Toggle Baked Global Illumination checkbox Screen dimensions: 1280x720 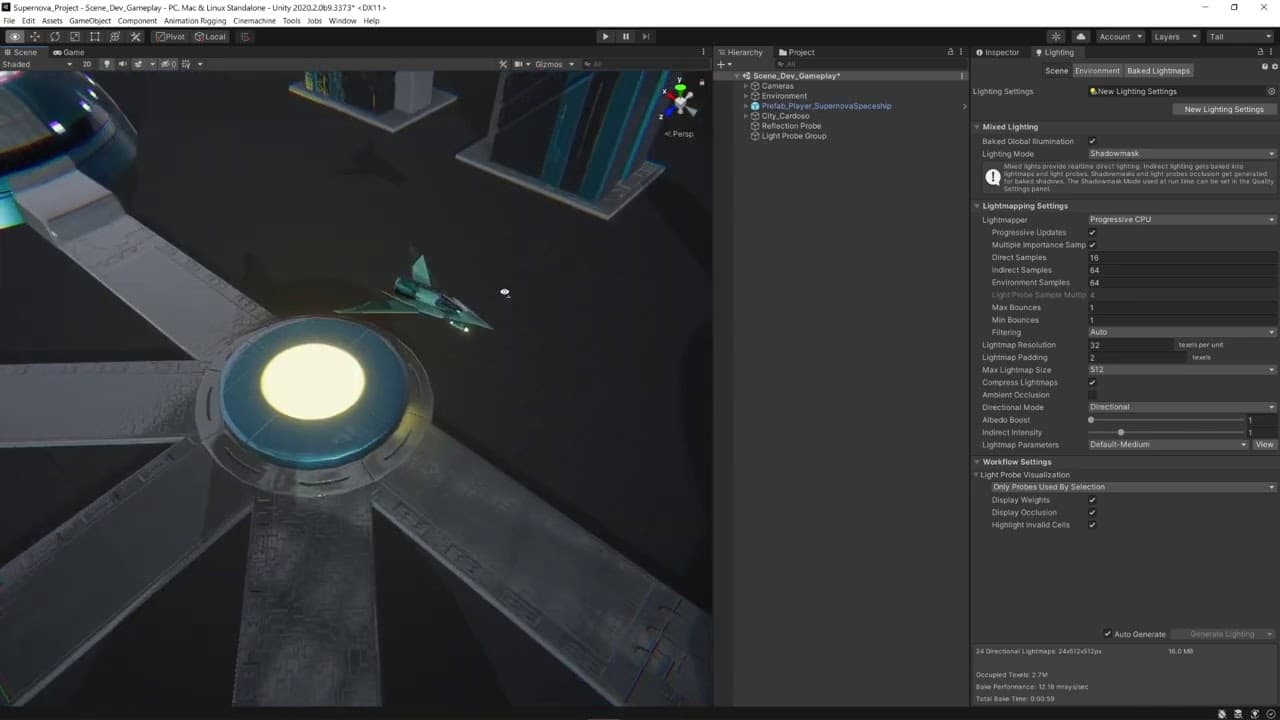click(x=1092, y=142)
